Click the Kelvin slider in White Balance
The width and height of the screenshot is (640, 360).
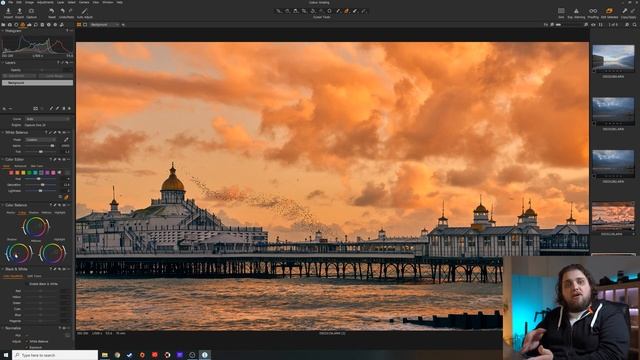tap(40, 146)
